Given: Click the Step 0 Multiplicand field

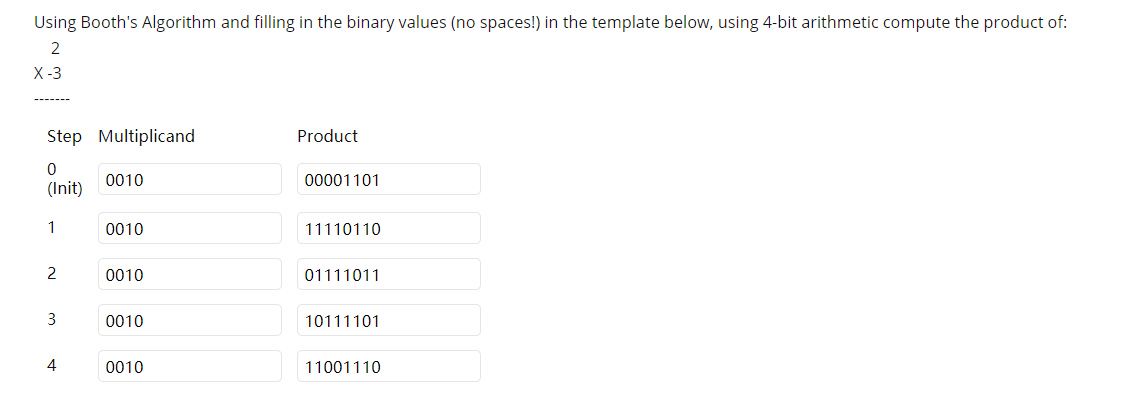Looking at the screenshot, I should click(x=190, y=179).
